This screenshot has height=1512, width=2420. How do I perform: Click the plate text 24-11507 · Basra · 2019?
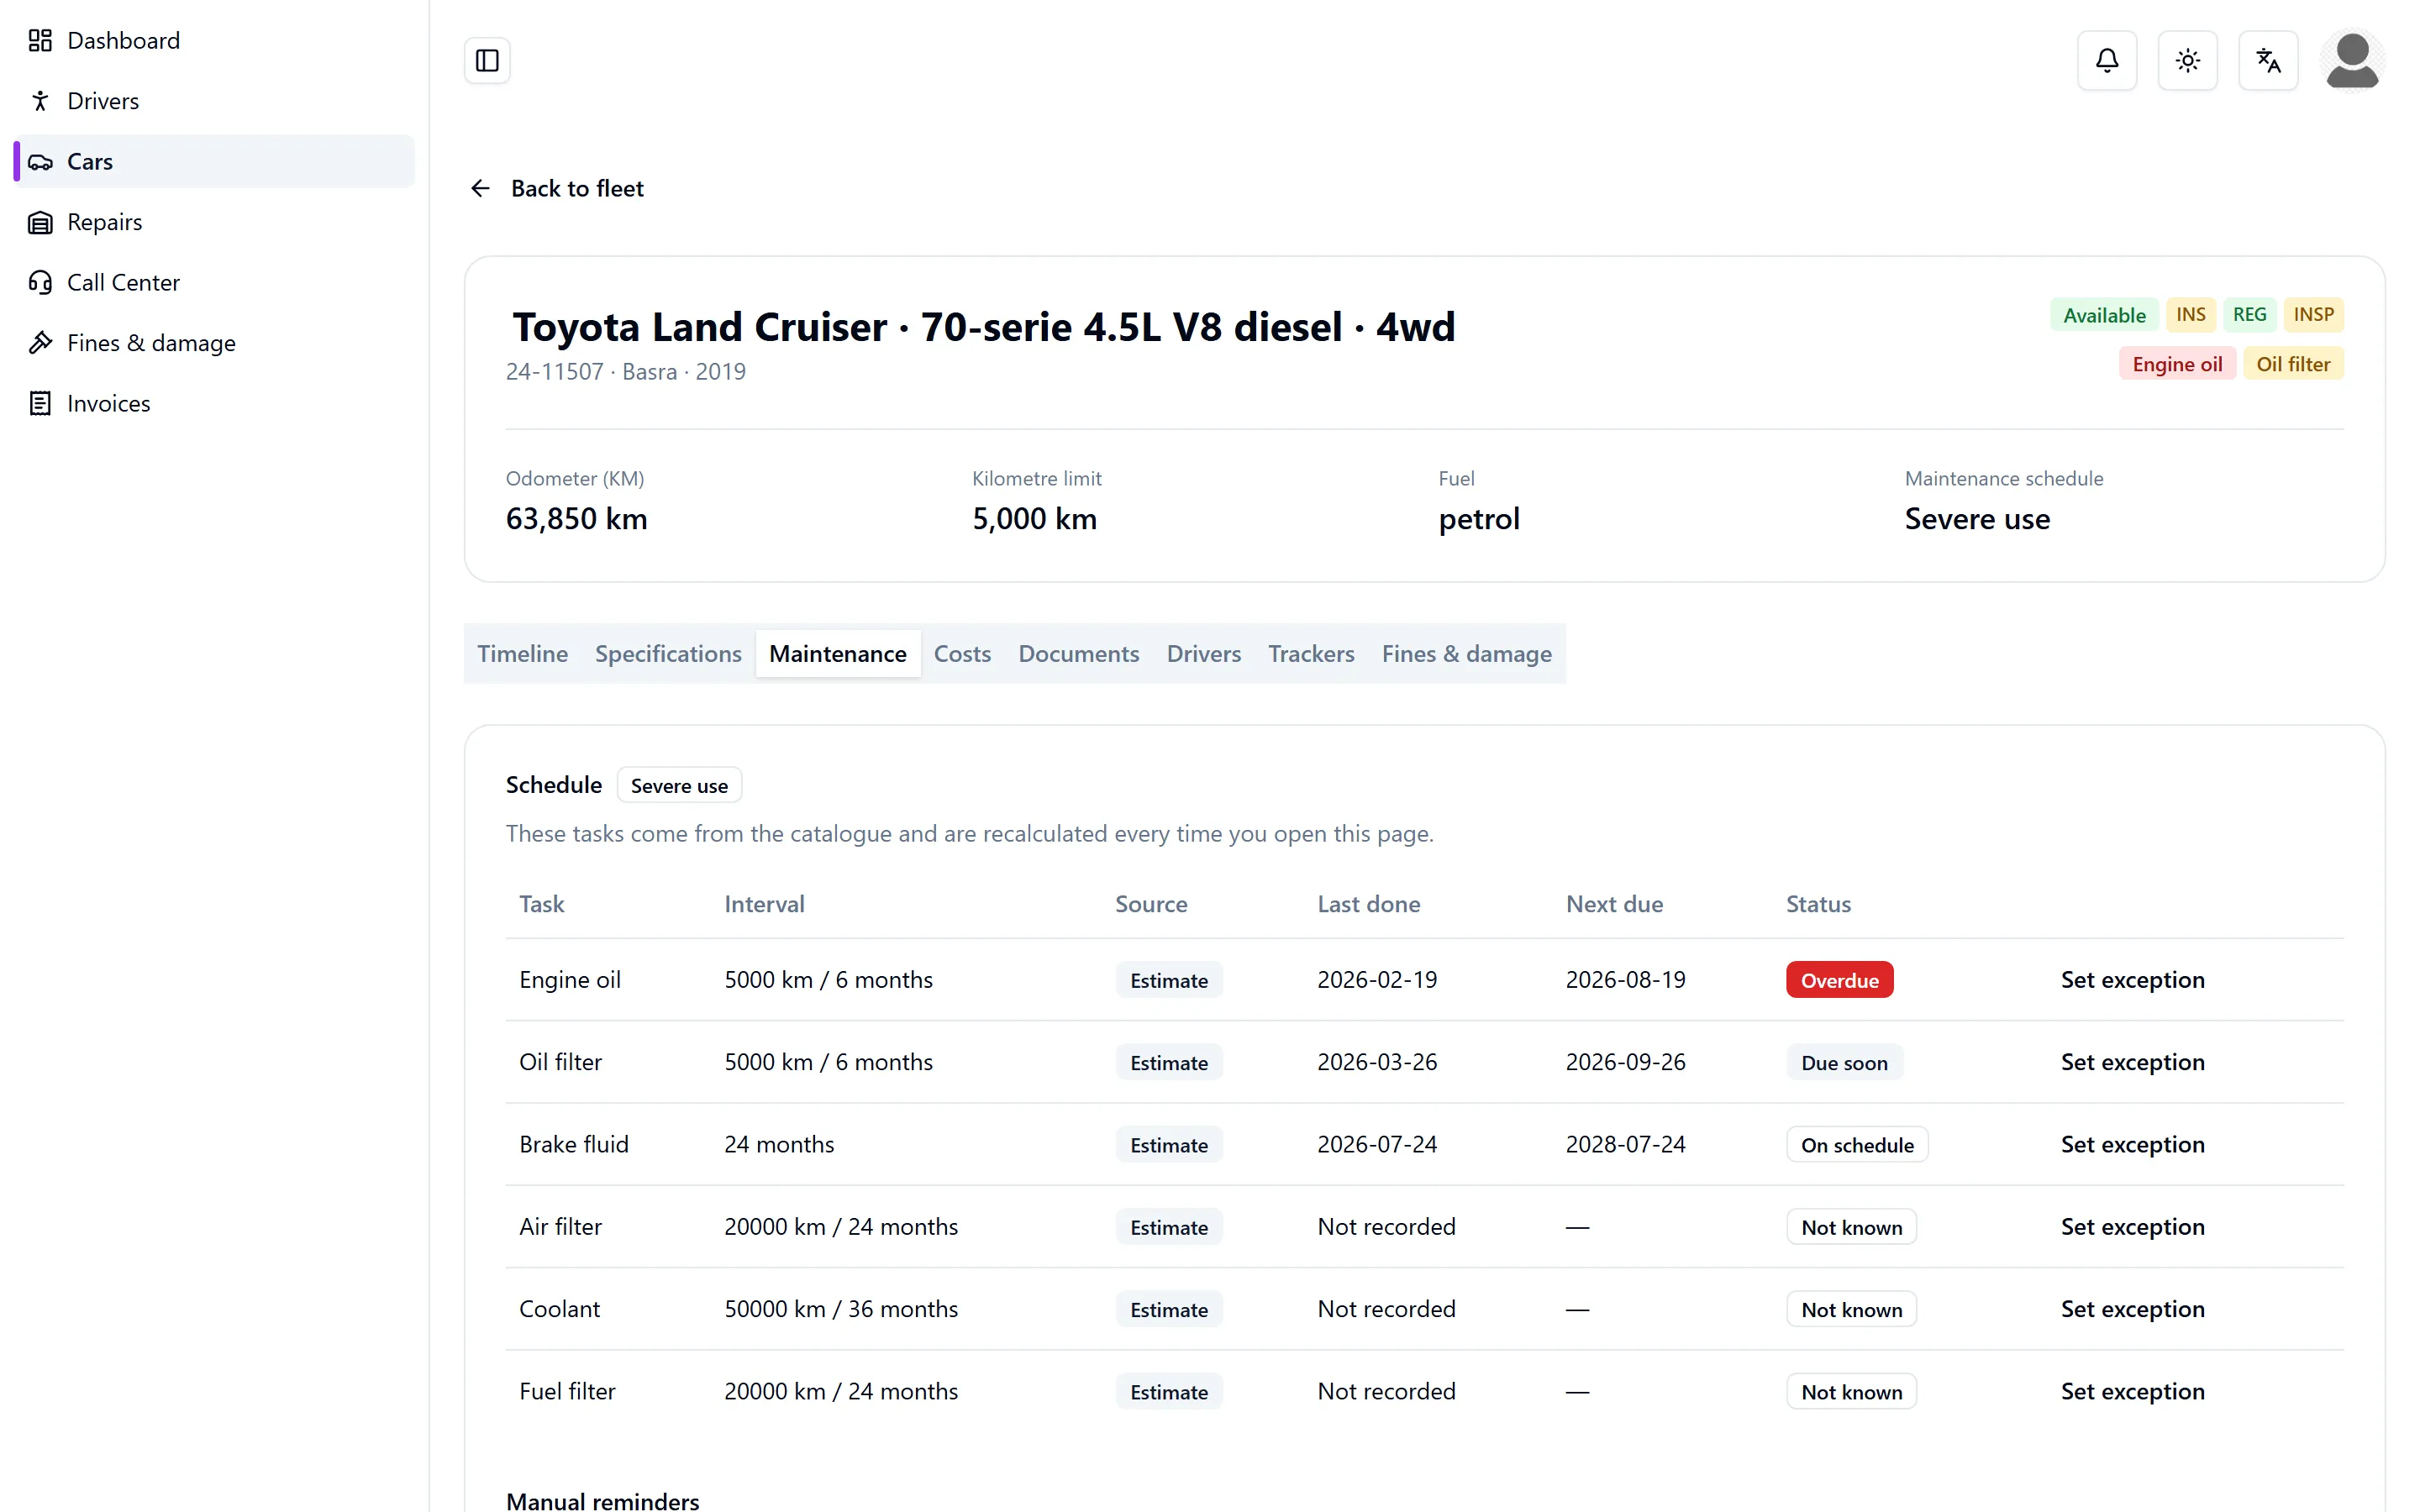(626, 372)
